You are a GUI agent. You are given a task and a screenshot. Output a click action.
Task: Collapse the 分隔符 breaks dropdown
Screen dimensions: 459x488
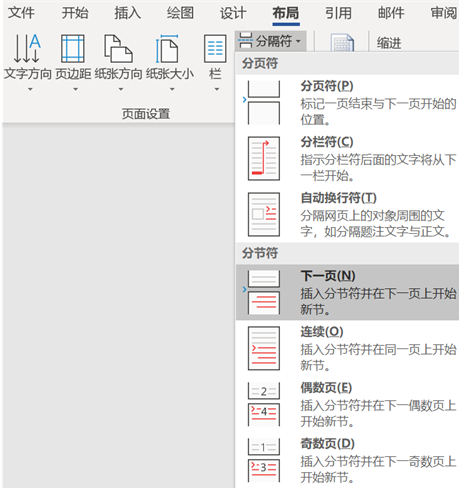(270, 41)
